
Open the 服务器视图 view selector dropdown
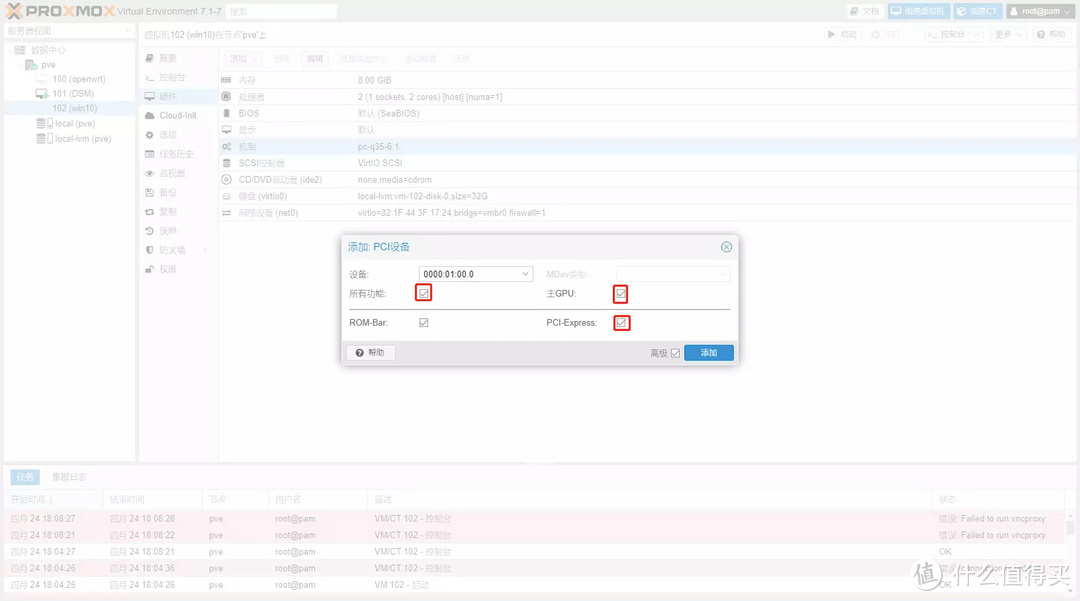click(69, 31)
